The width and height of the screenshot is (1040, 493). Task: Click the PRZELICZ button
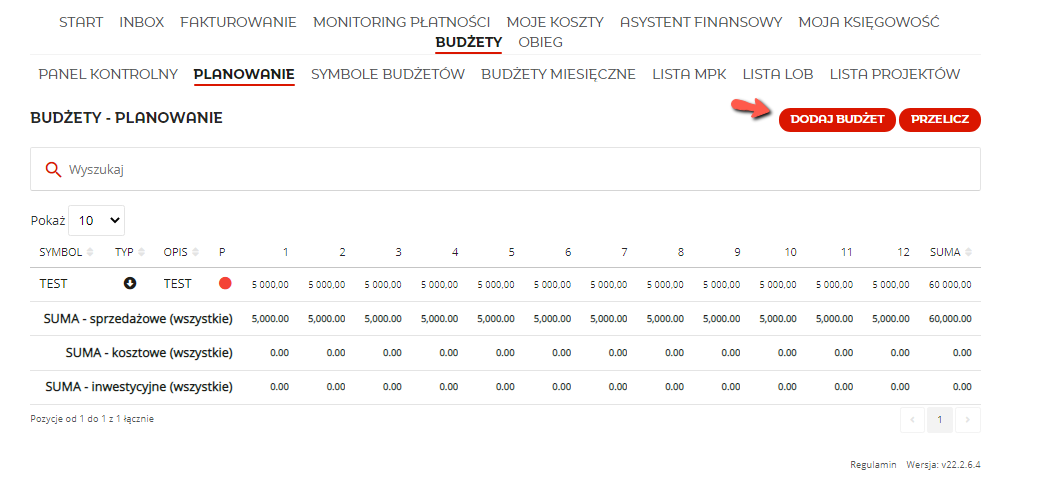[x=940, y=119]
